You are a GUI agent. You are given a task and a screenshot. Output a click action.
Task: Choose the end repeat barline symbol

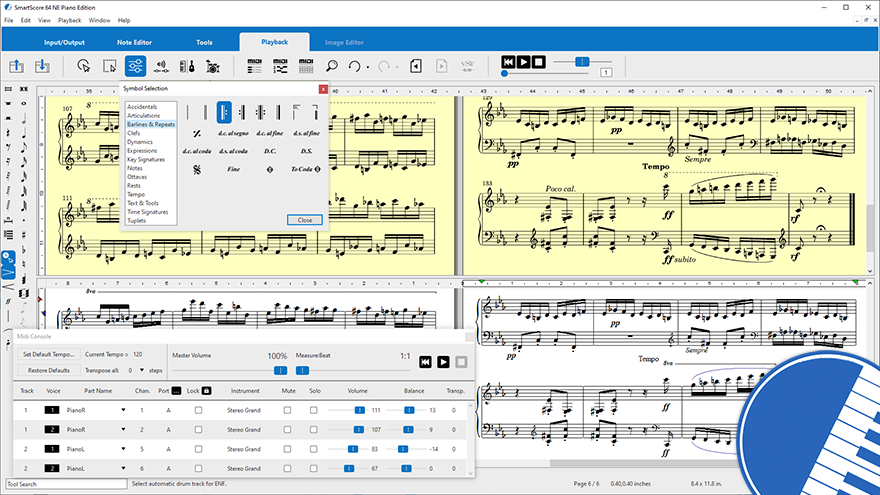coord(242,112)
